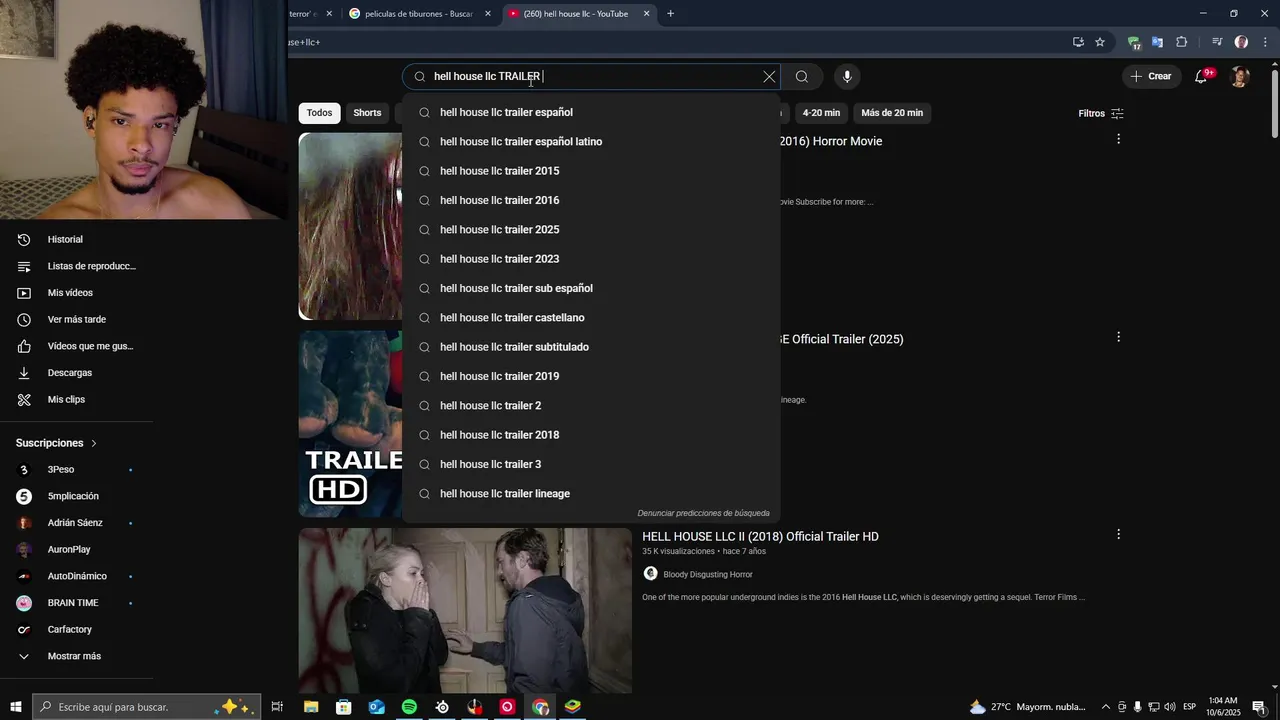Select the 4-20 min filter chip
This screenshot has width=1280, height=720.
[x=821, y=113]
